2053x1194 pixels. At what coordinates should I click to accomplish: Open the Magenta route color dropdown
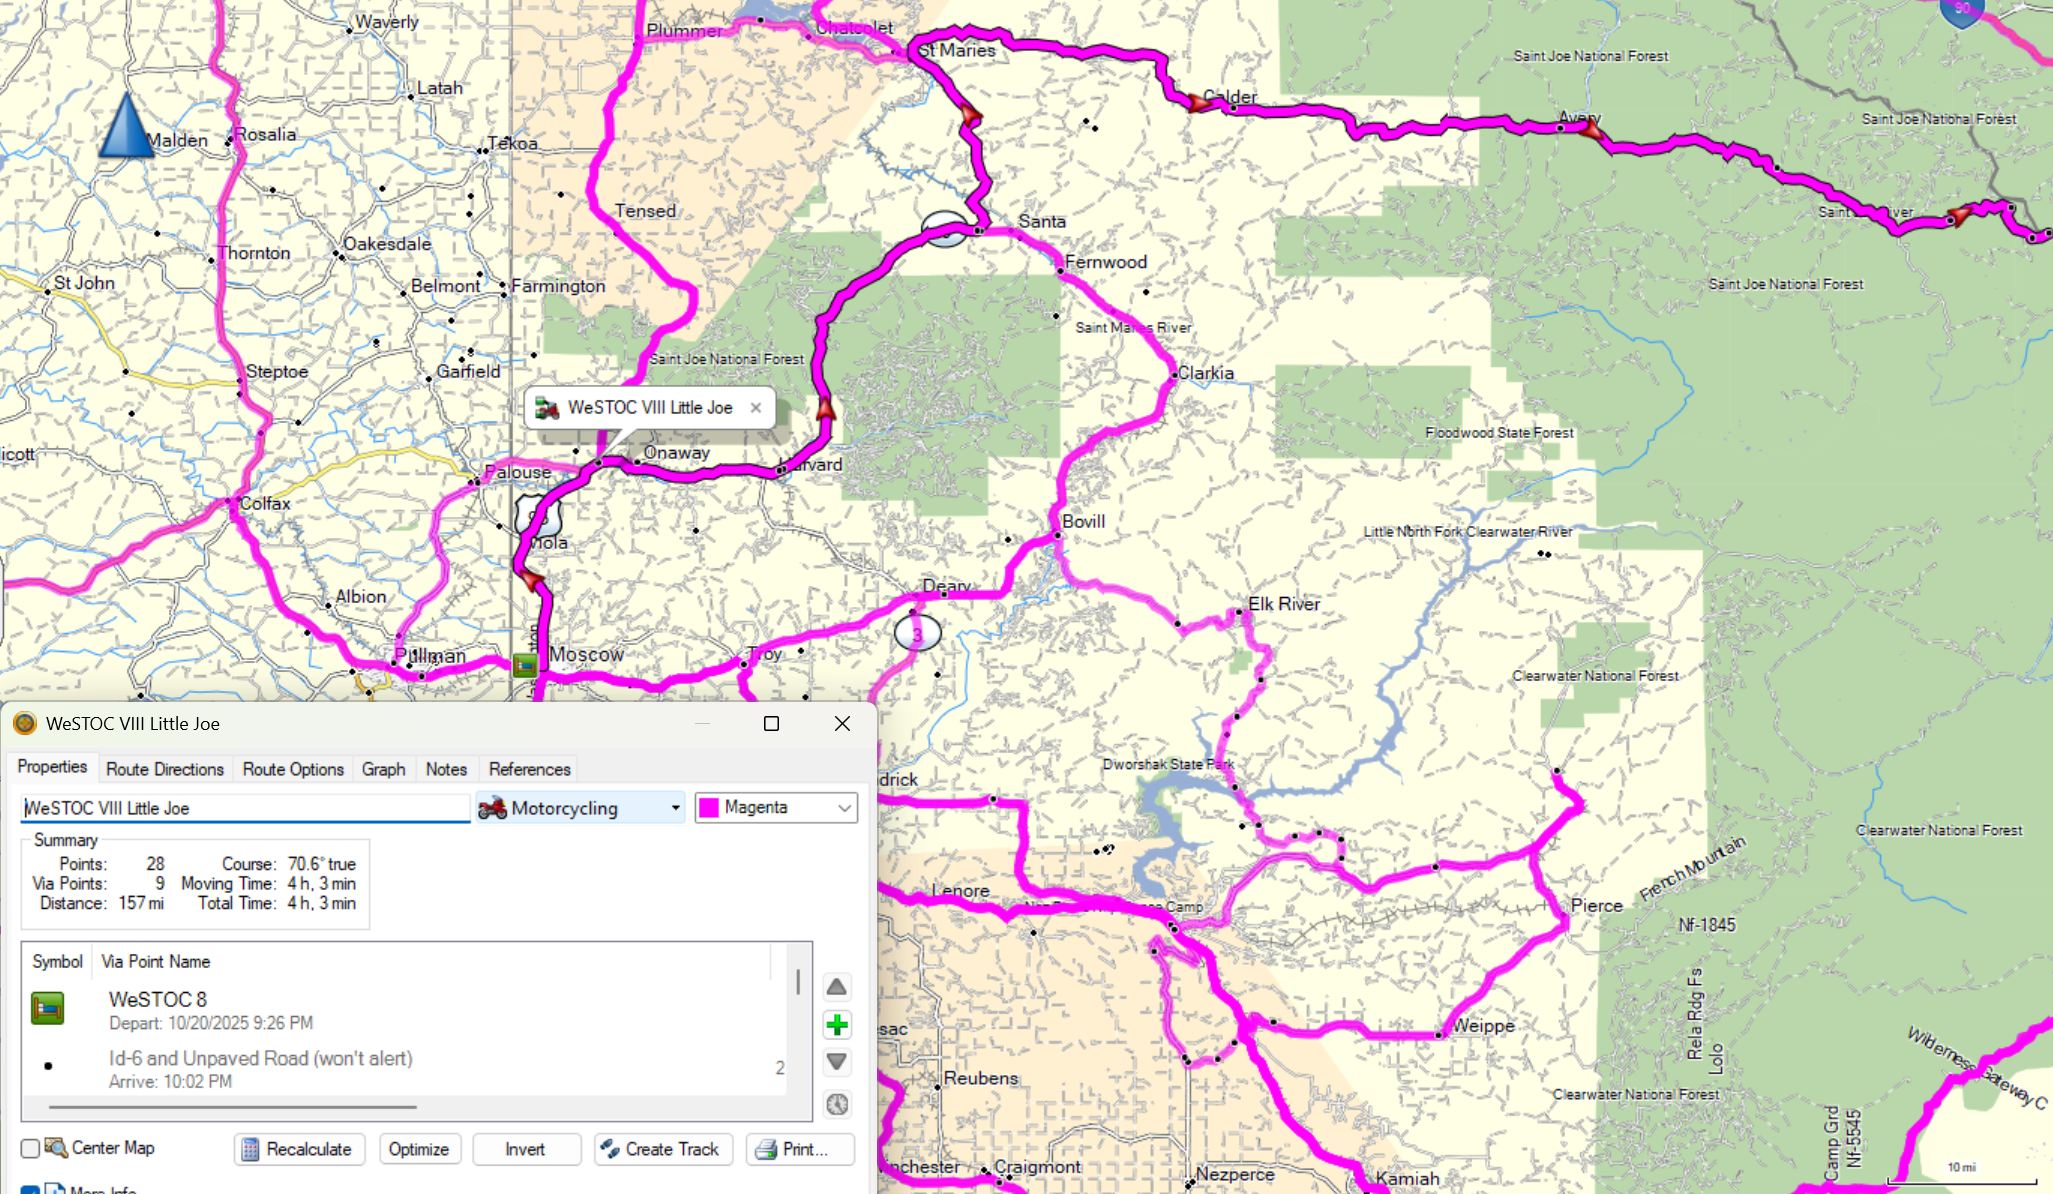776,807
